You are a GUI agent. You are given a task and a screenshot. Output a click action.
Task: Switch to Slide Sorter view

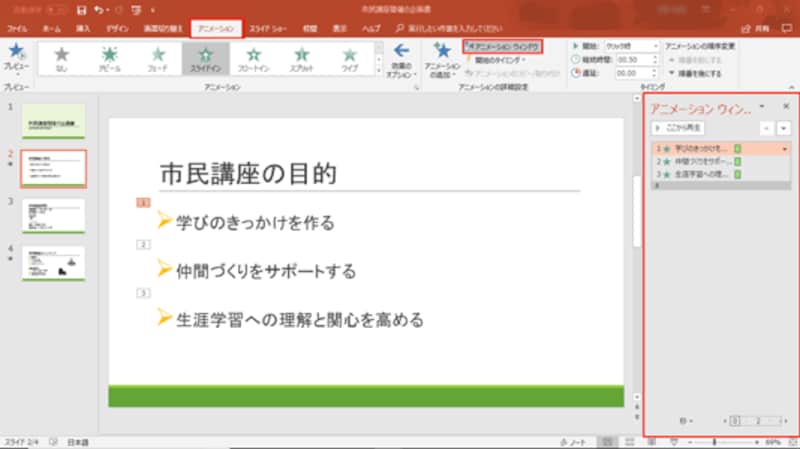click(x=630, y=442)
